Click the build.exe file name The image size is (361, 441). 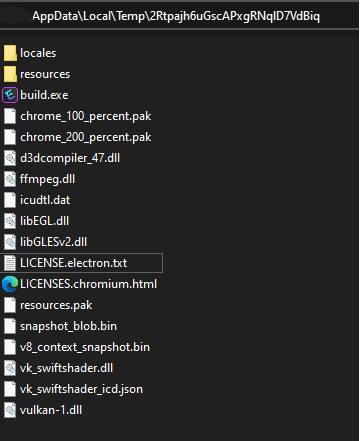(44, 95)
